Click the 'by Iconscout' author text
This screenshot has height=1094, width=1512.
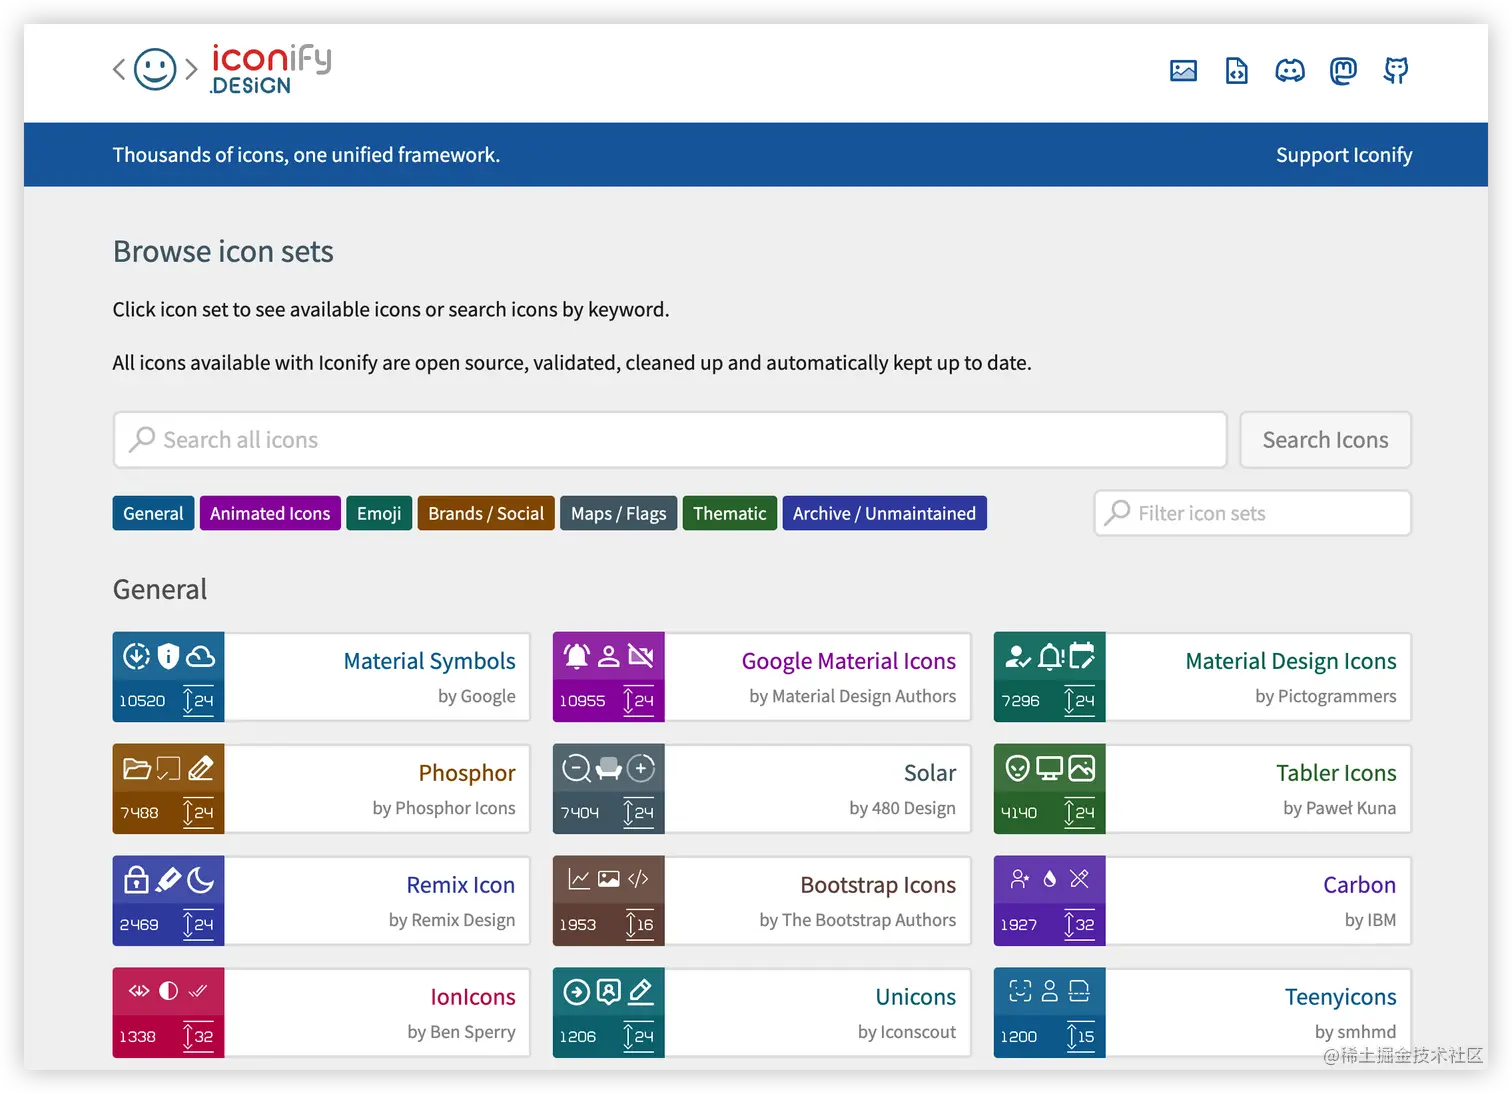[x=906, y=1032]
